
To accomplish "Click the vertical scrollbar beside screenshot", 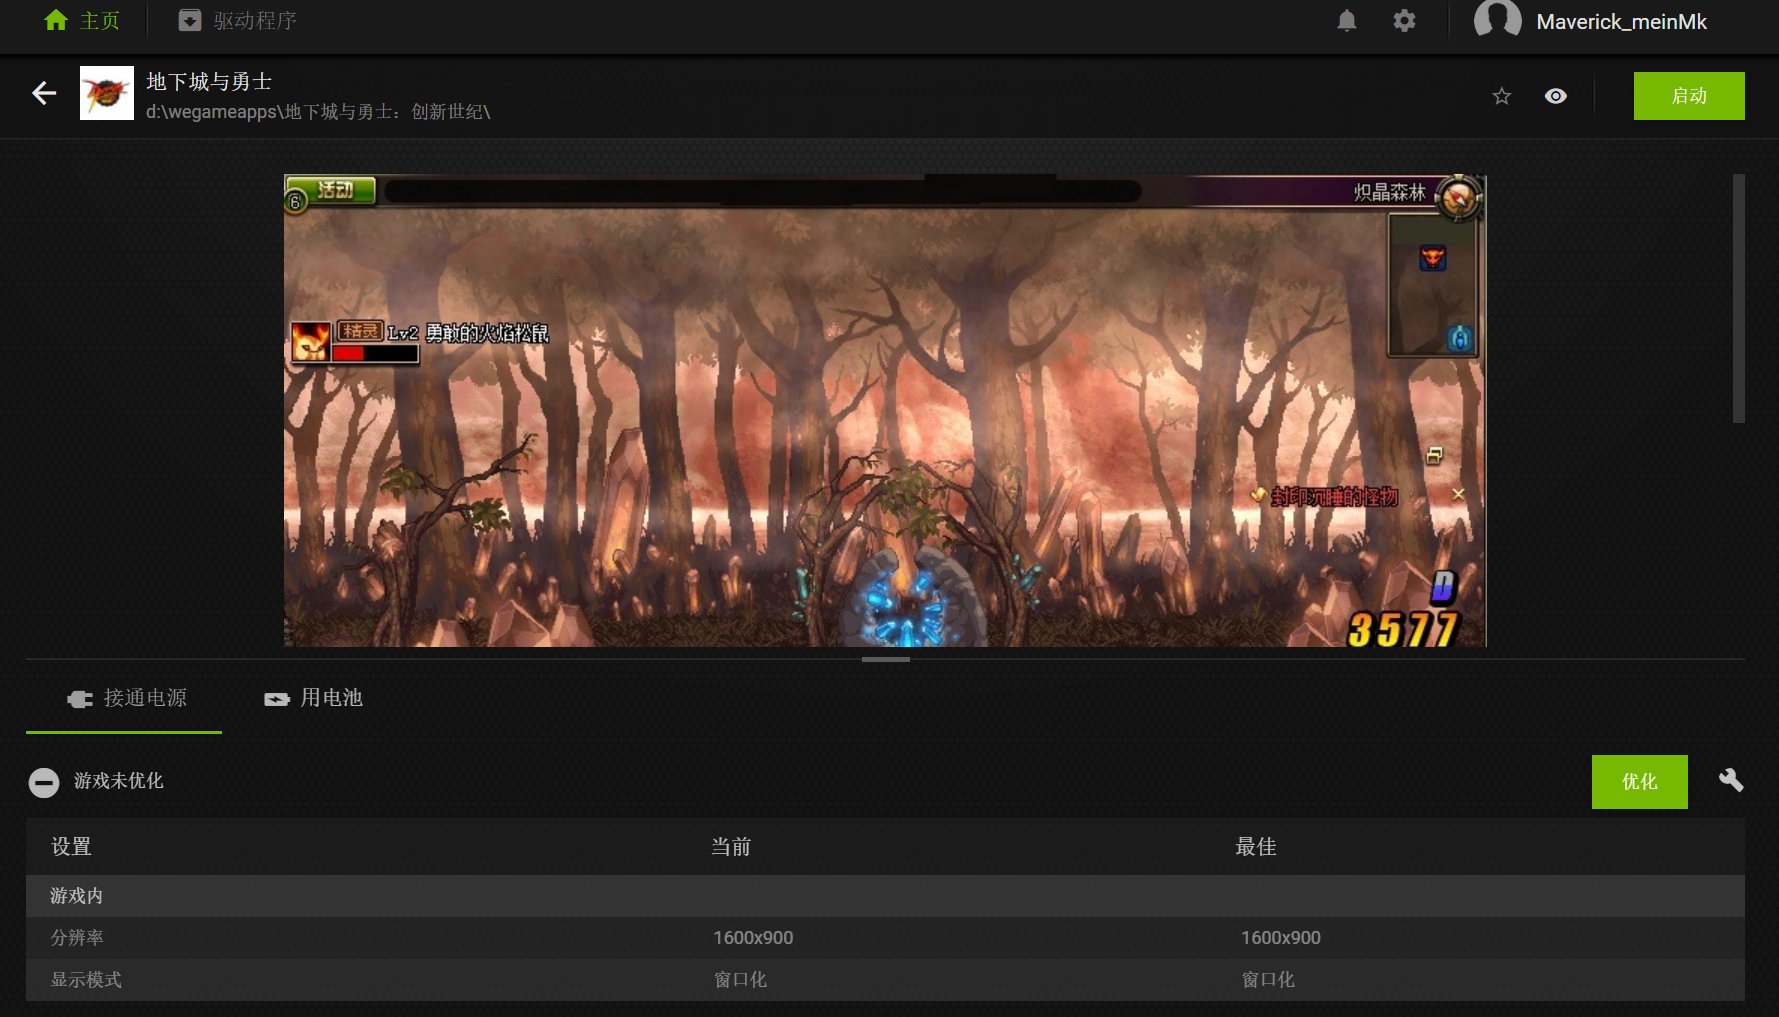I will pyautogui.click(x=1739, y=298).
